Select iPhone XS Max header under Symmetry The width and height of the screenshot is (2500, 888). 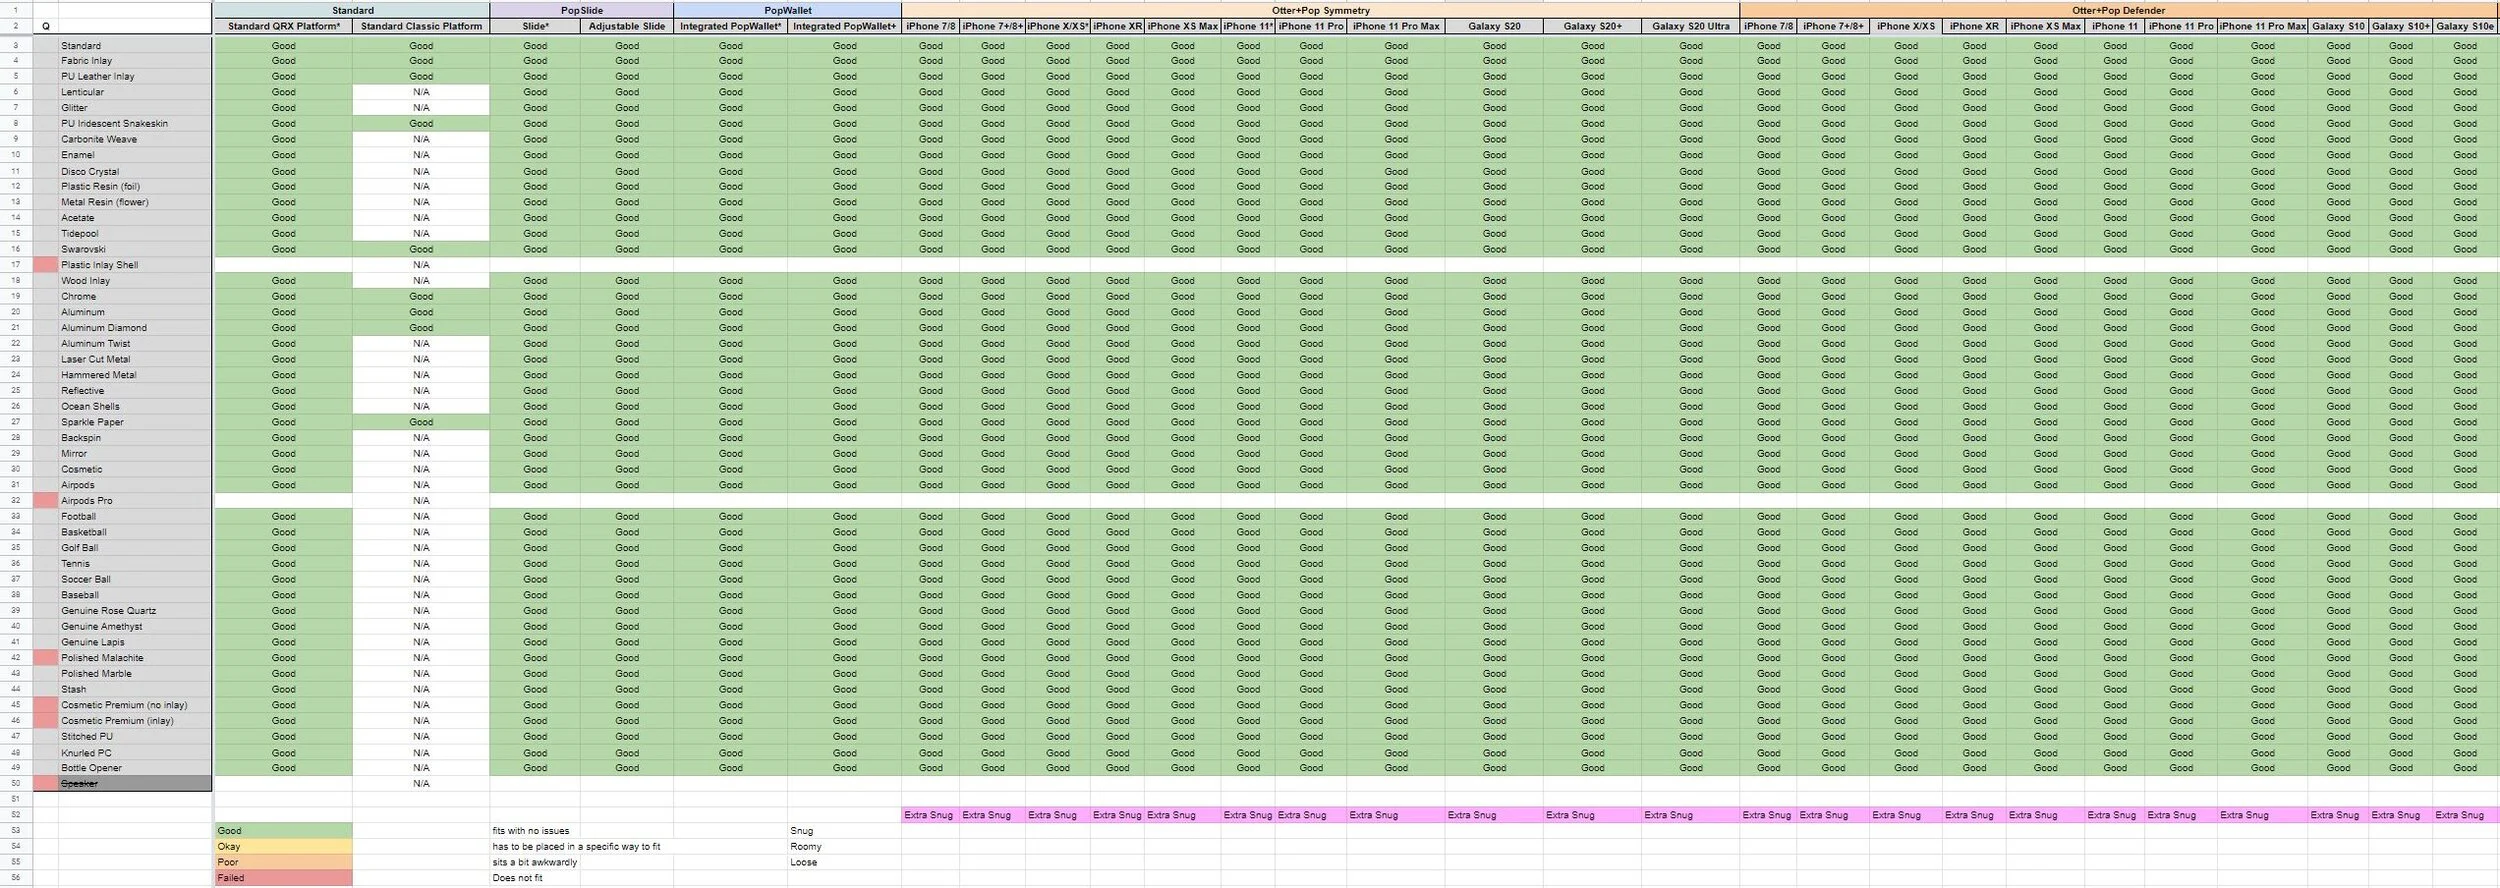click(1183, 26)
